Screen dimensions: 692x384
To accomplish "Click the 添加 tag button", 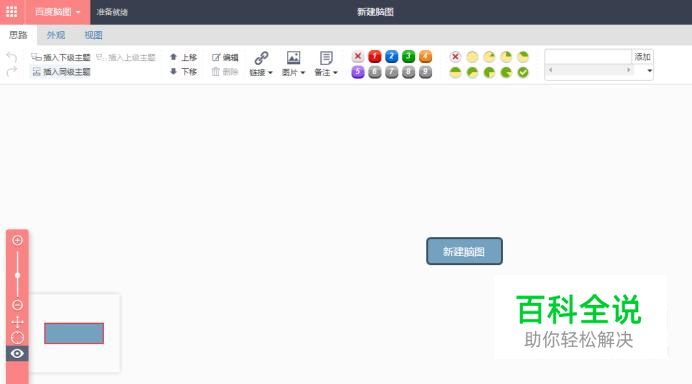I will tap(643, 56).
